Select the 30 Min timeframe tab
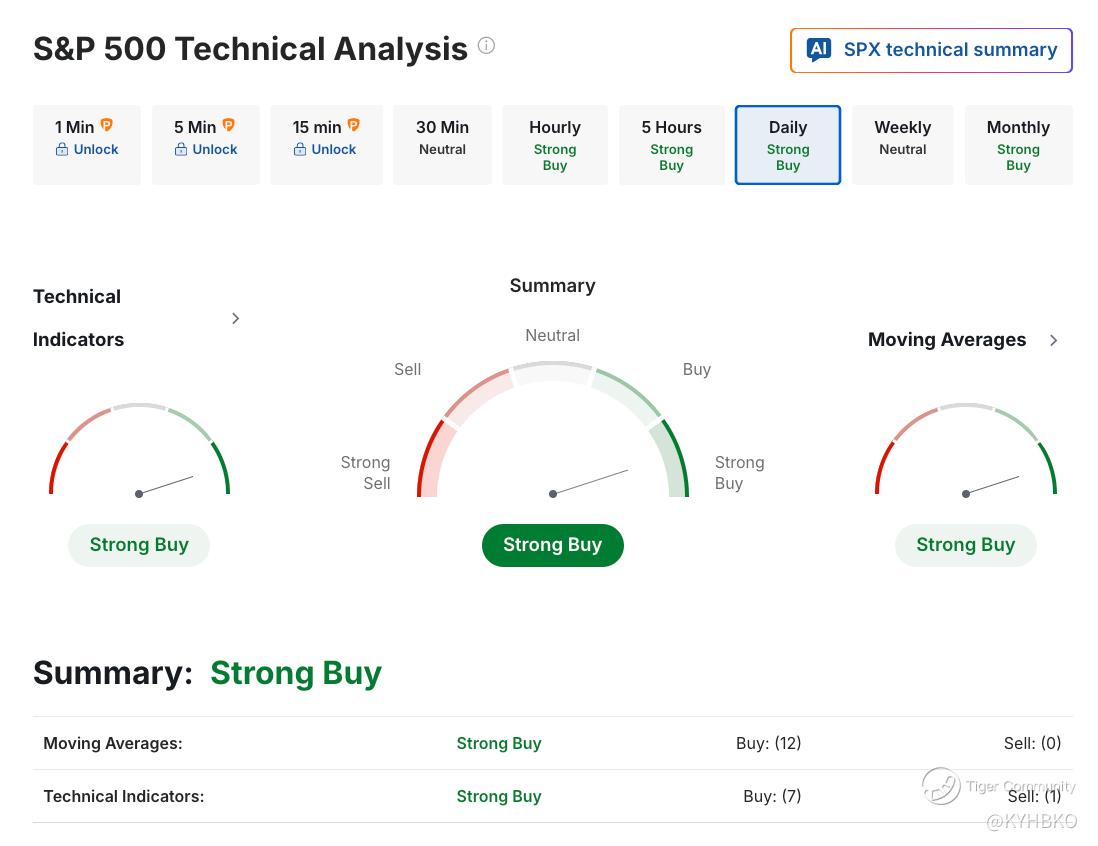Viewport: 1098px width, 846px height. coord(442,145)
